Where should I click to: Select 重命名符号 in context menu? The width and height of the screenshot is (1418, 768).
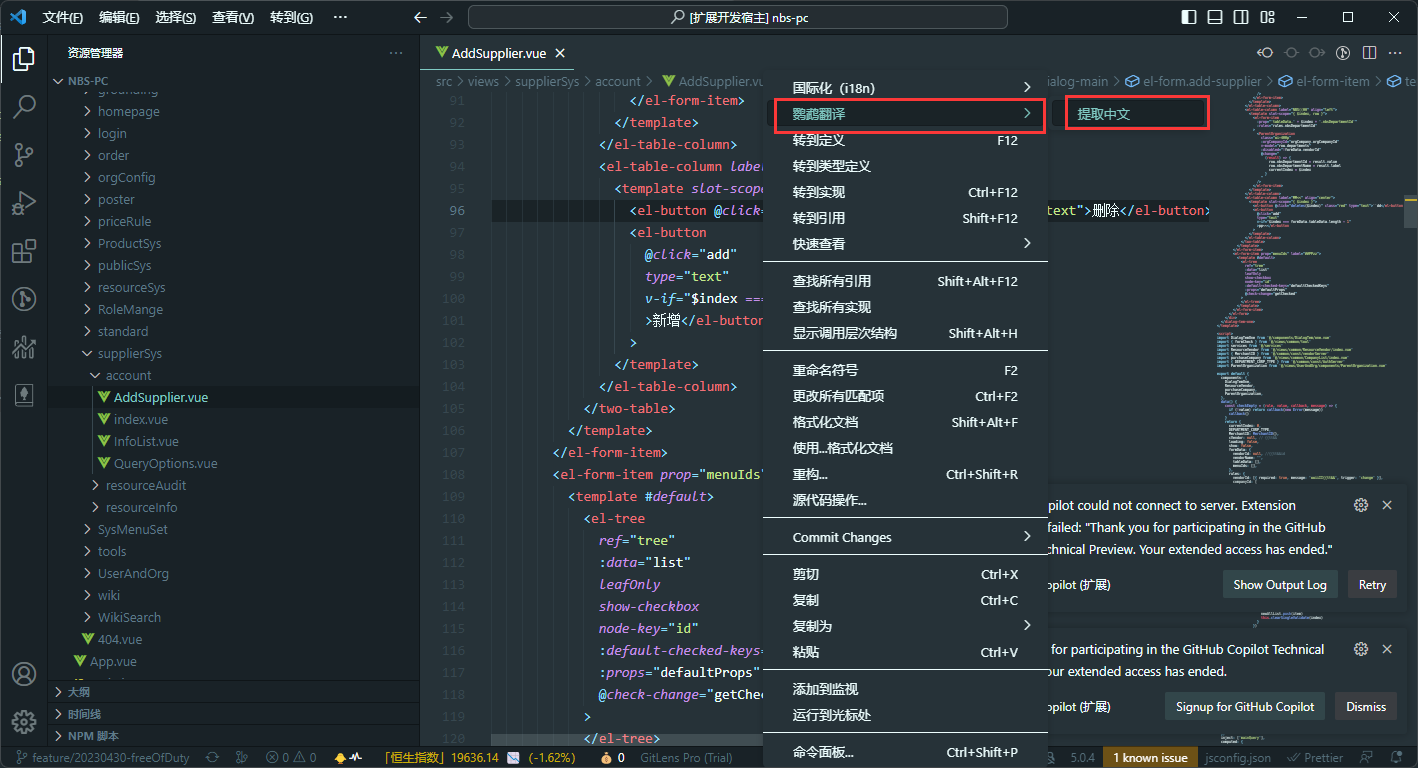pos(905,370)
